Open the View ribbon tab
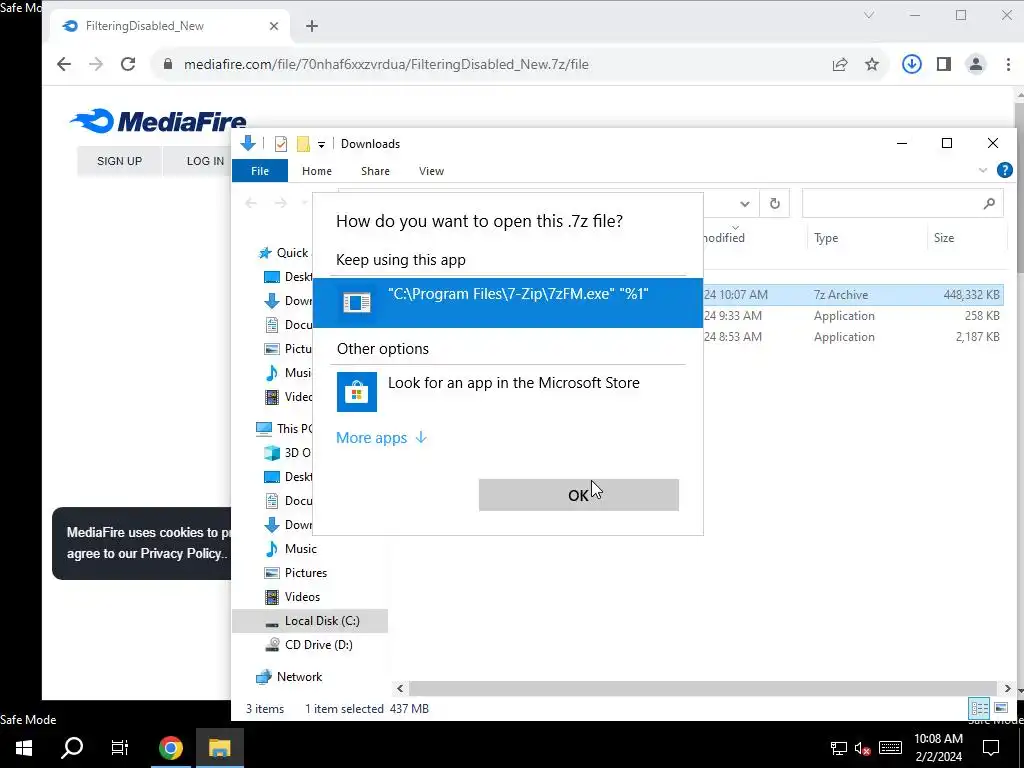Viewport: 1024px width, 768px height. coord(431,171)
